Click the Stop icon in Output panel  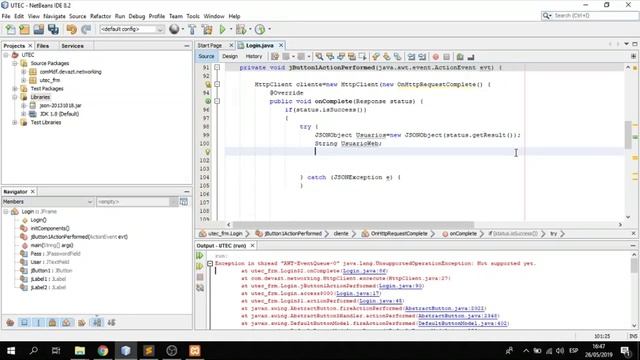[x=200, y=277]
